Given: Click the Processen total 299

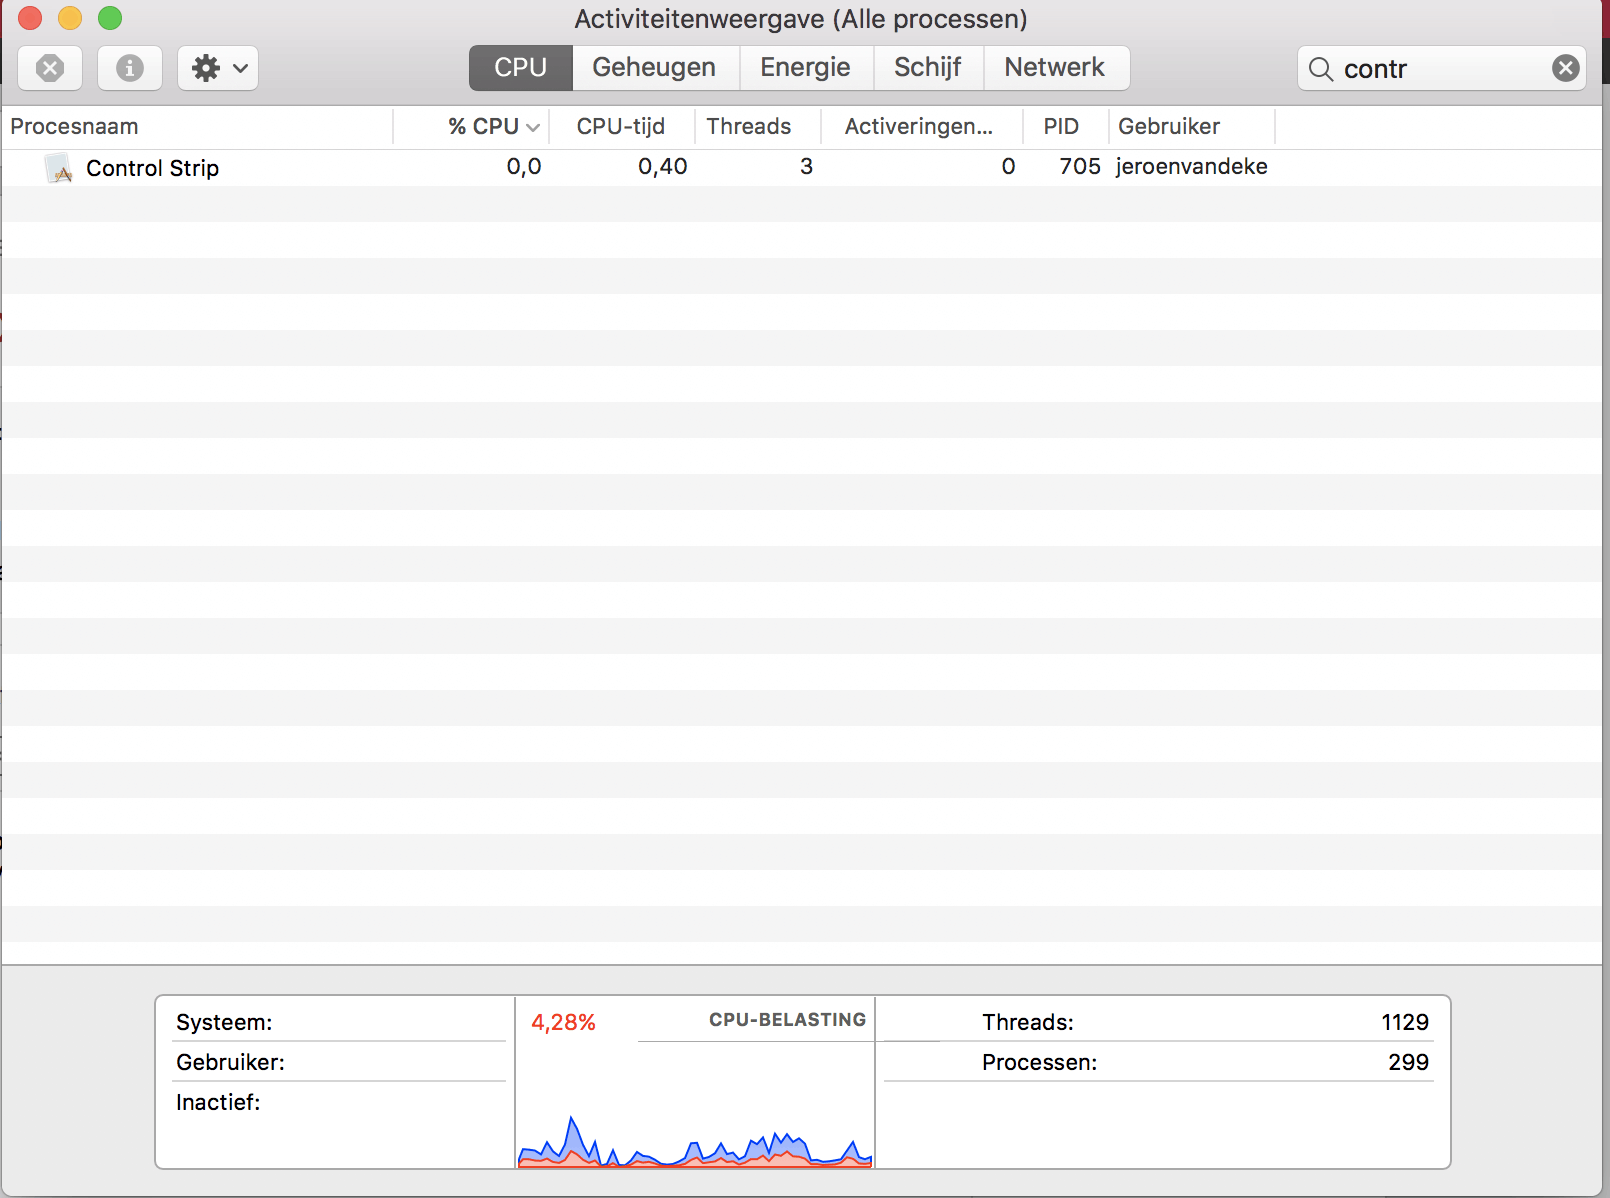Looking at the screenshot, I should tap(1408, 1062).
